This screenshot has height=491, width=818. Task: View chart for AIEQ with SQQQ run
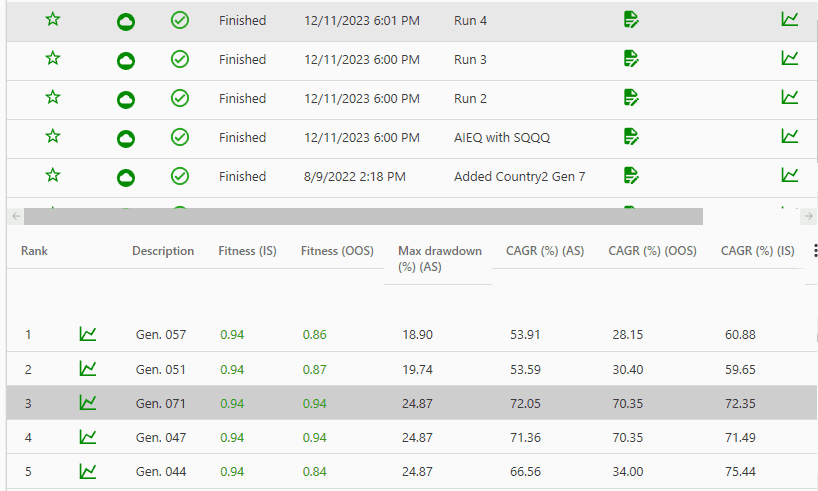click(790, 137)
